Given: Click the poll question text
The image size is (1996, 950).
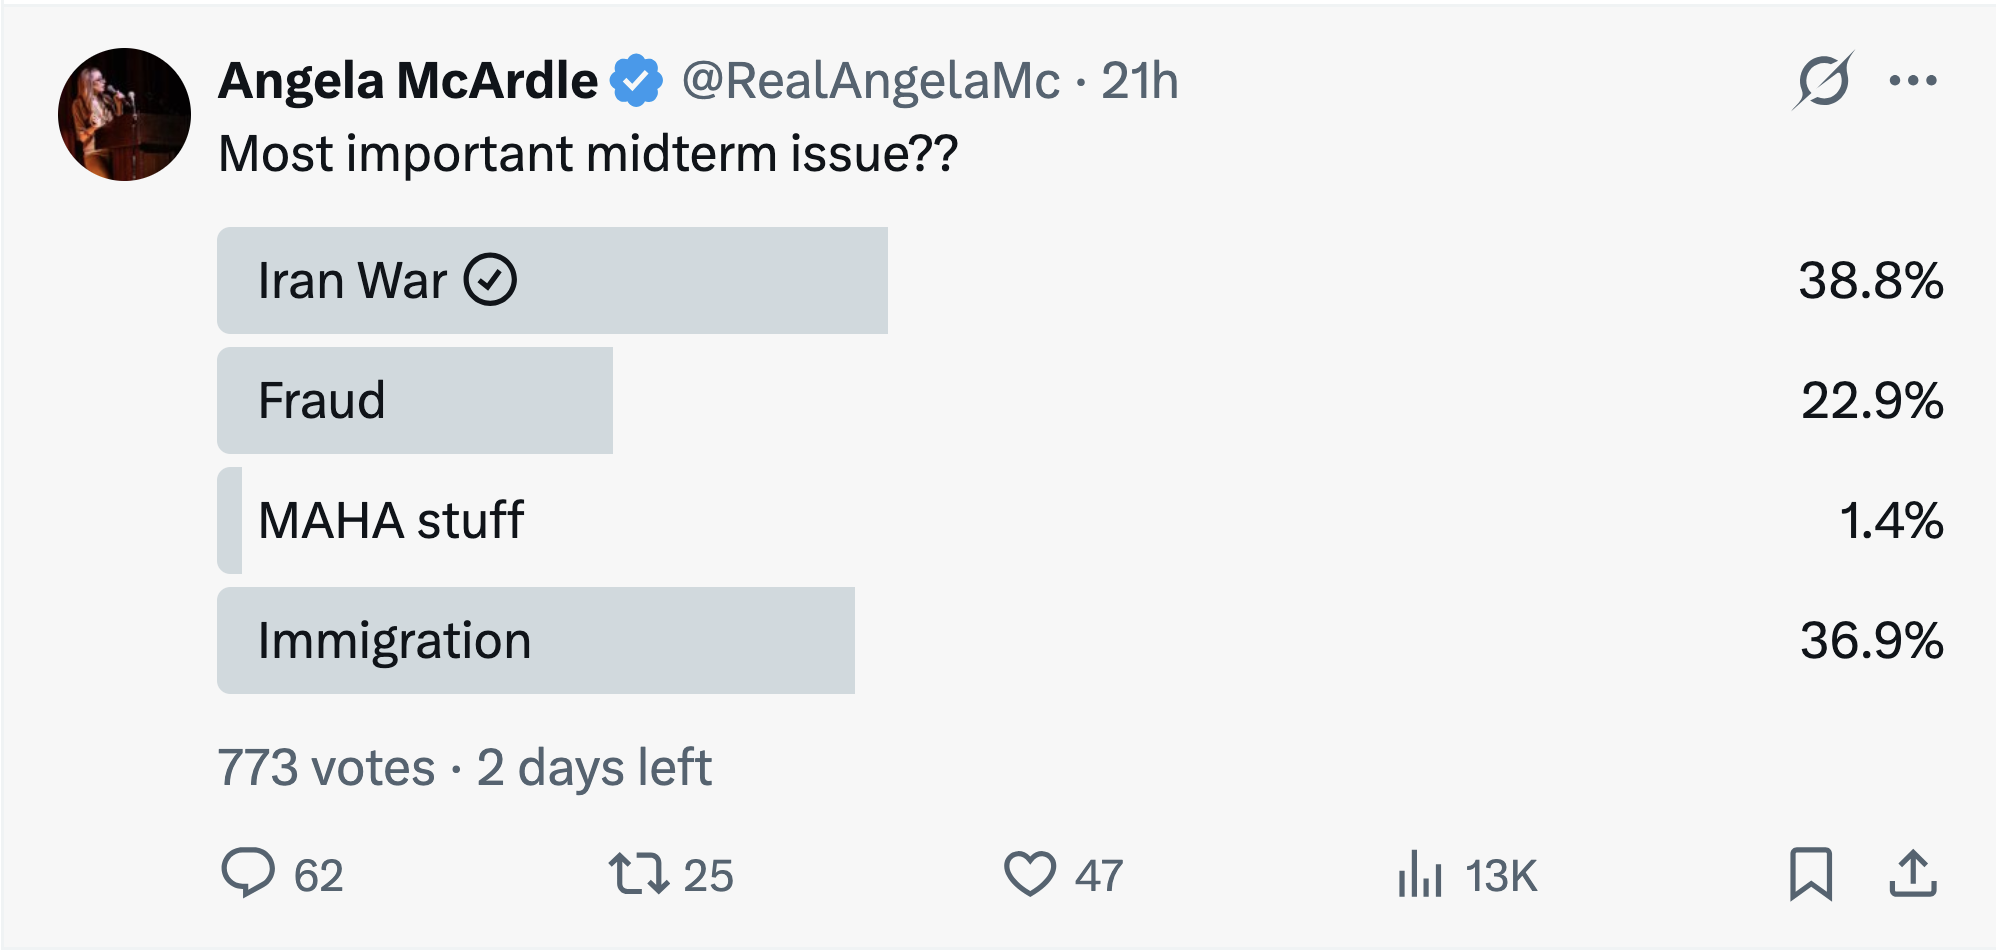Looking at the screenshot, I should pos(588,154).
